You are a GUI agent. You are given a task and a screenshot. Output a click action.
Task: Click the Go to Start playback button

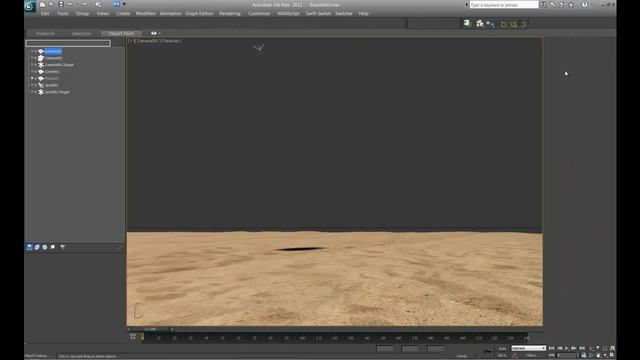coord(552,348)
